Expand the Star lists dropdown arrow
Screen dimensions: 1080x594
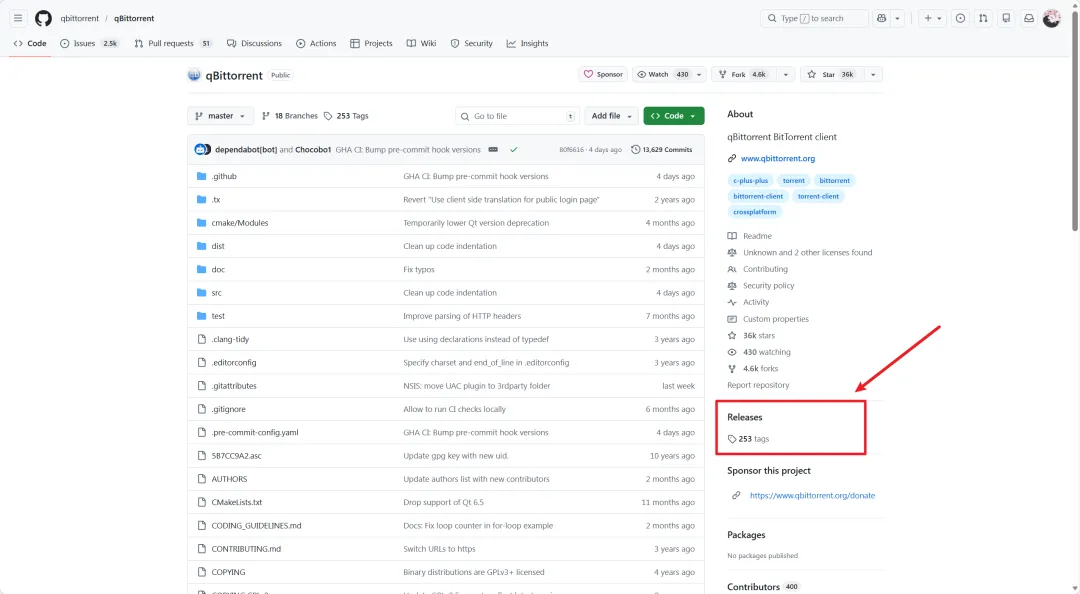coord(873,74)
